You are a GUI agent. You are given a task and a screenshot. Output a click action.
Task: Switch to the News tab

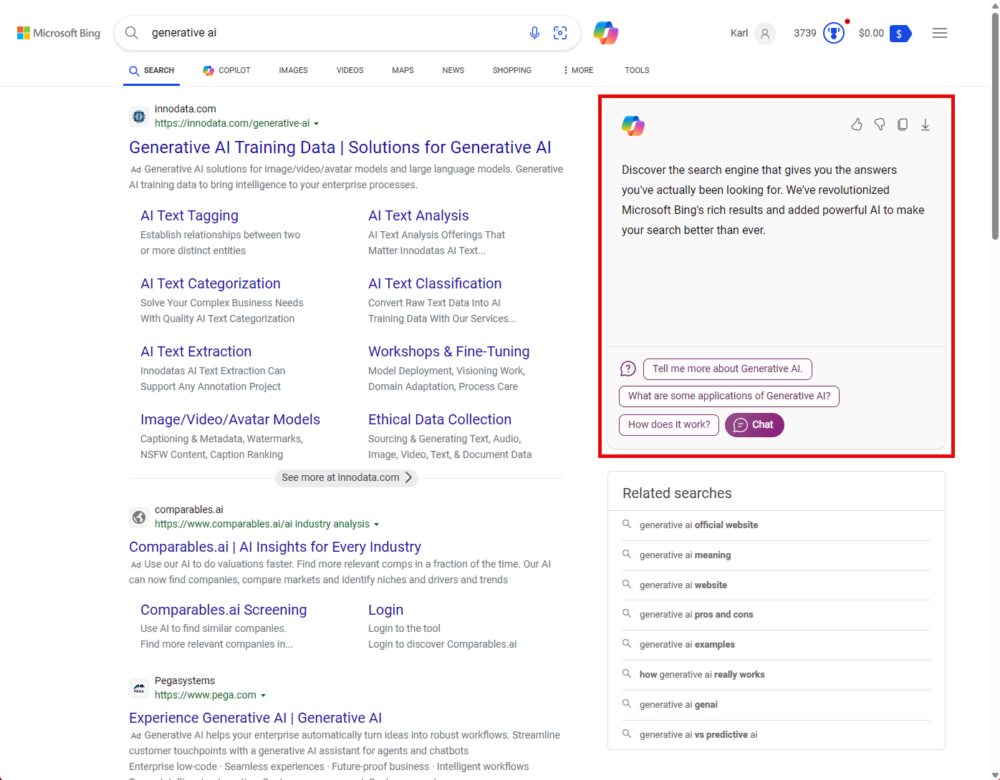(x=453, y=70)
